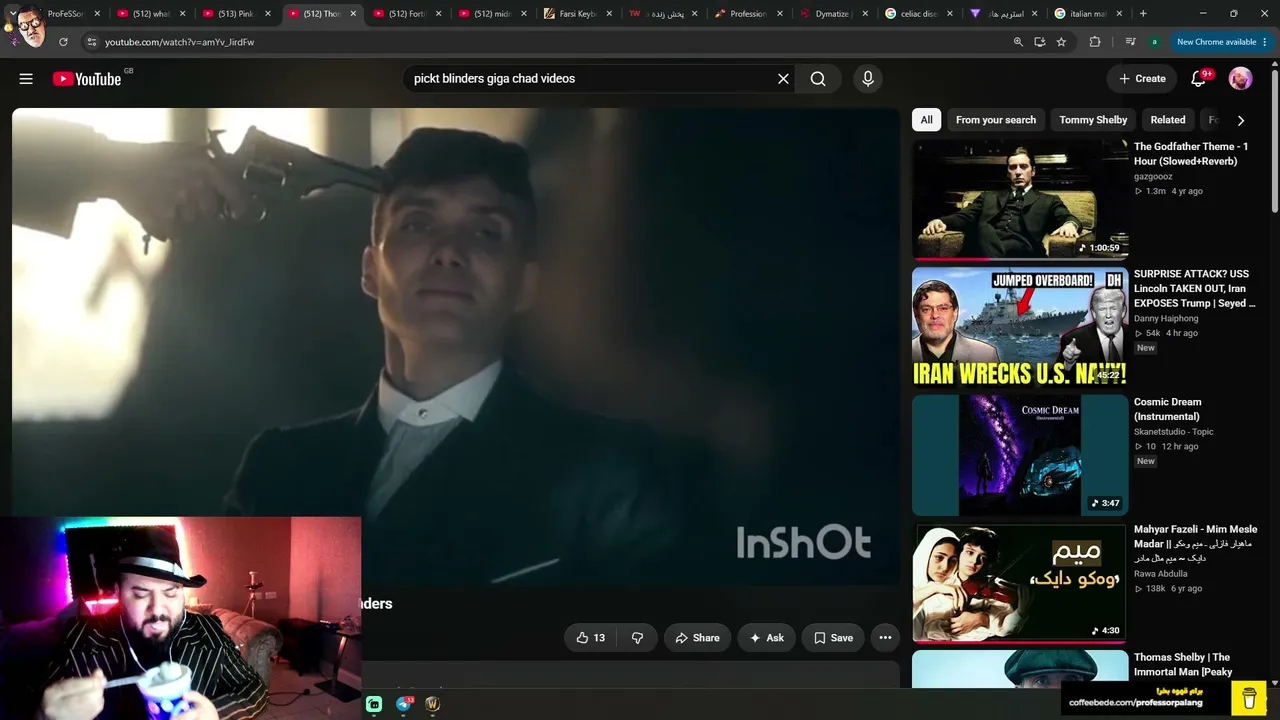The image size is (1280, 720).
Task: Visit the Rawa Abdulla channel
Action: tap(1161, 574)
